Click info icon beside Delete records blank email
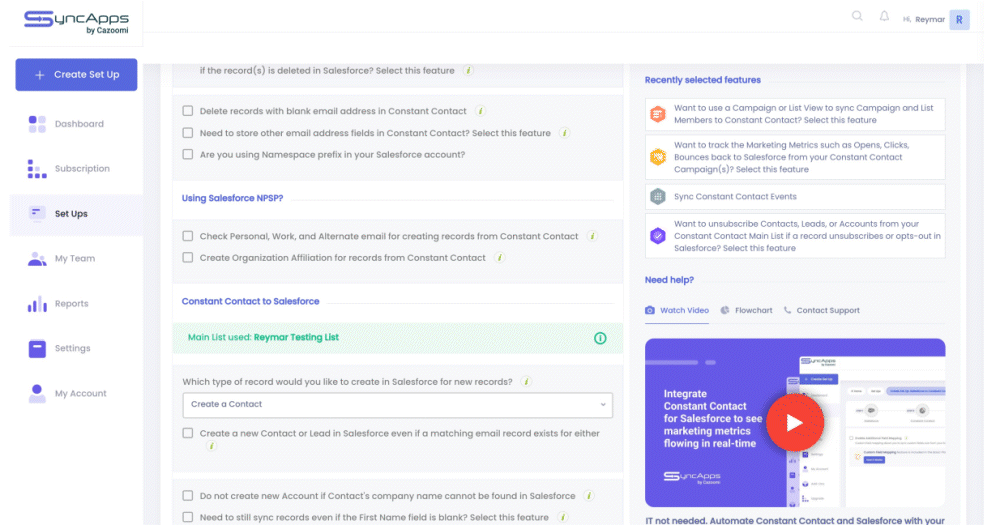The image size is (1000, 525). pos(480,111)
